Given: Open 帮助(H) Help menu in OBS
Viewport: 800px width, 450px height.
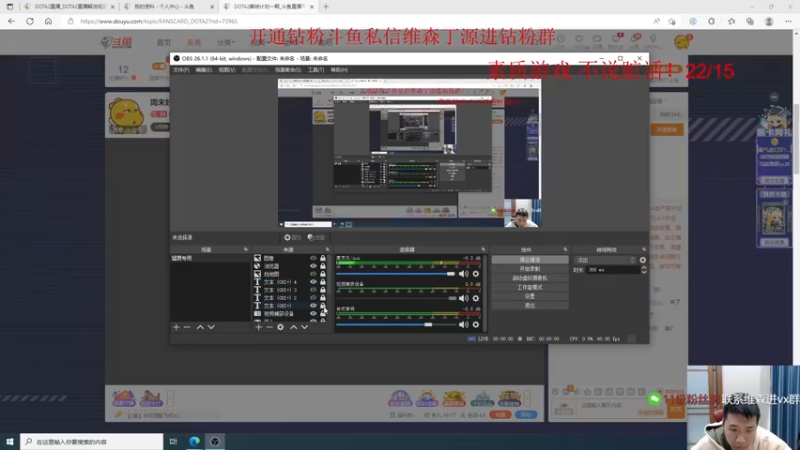Looking at the screenshot, I should pyautogui.click(x=339, y=70).
